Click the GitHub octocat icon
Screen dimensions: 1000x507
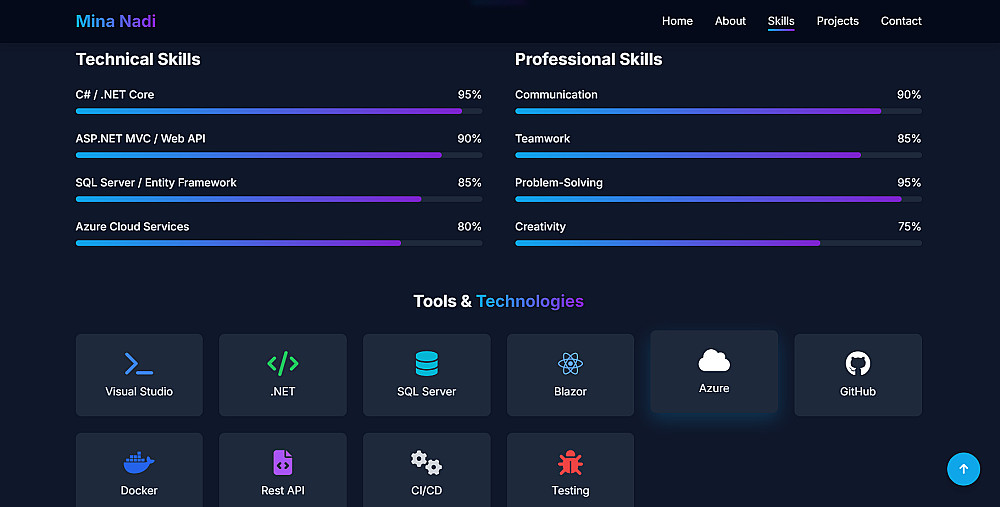click(x=858, y=364)
